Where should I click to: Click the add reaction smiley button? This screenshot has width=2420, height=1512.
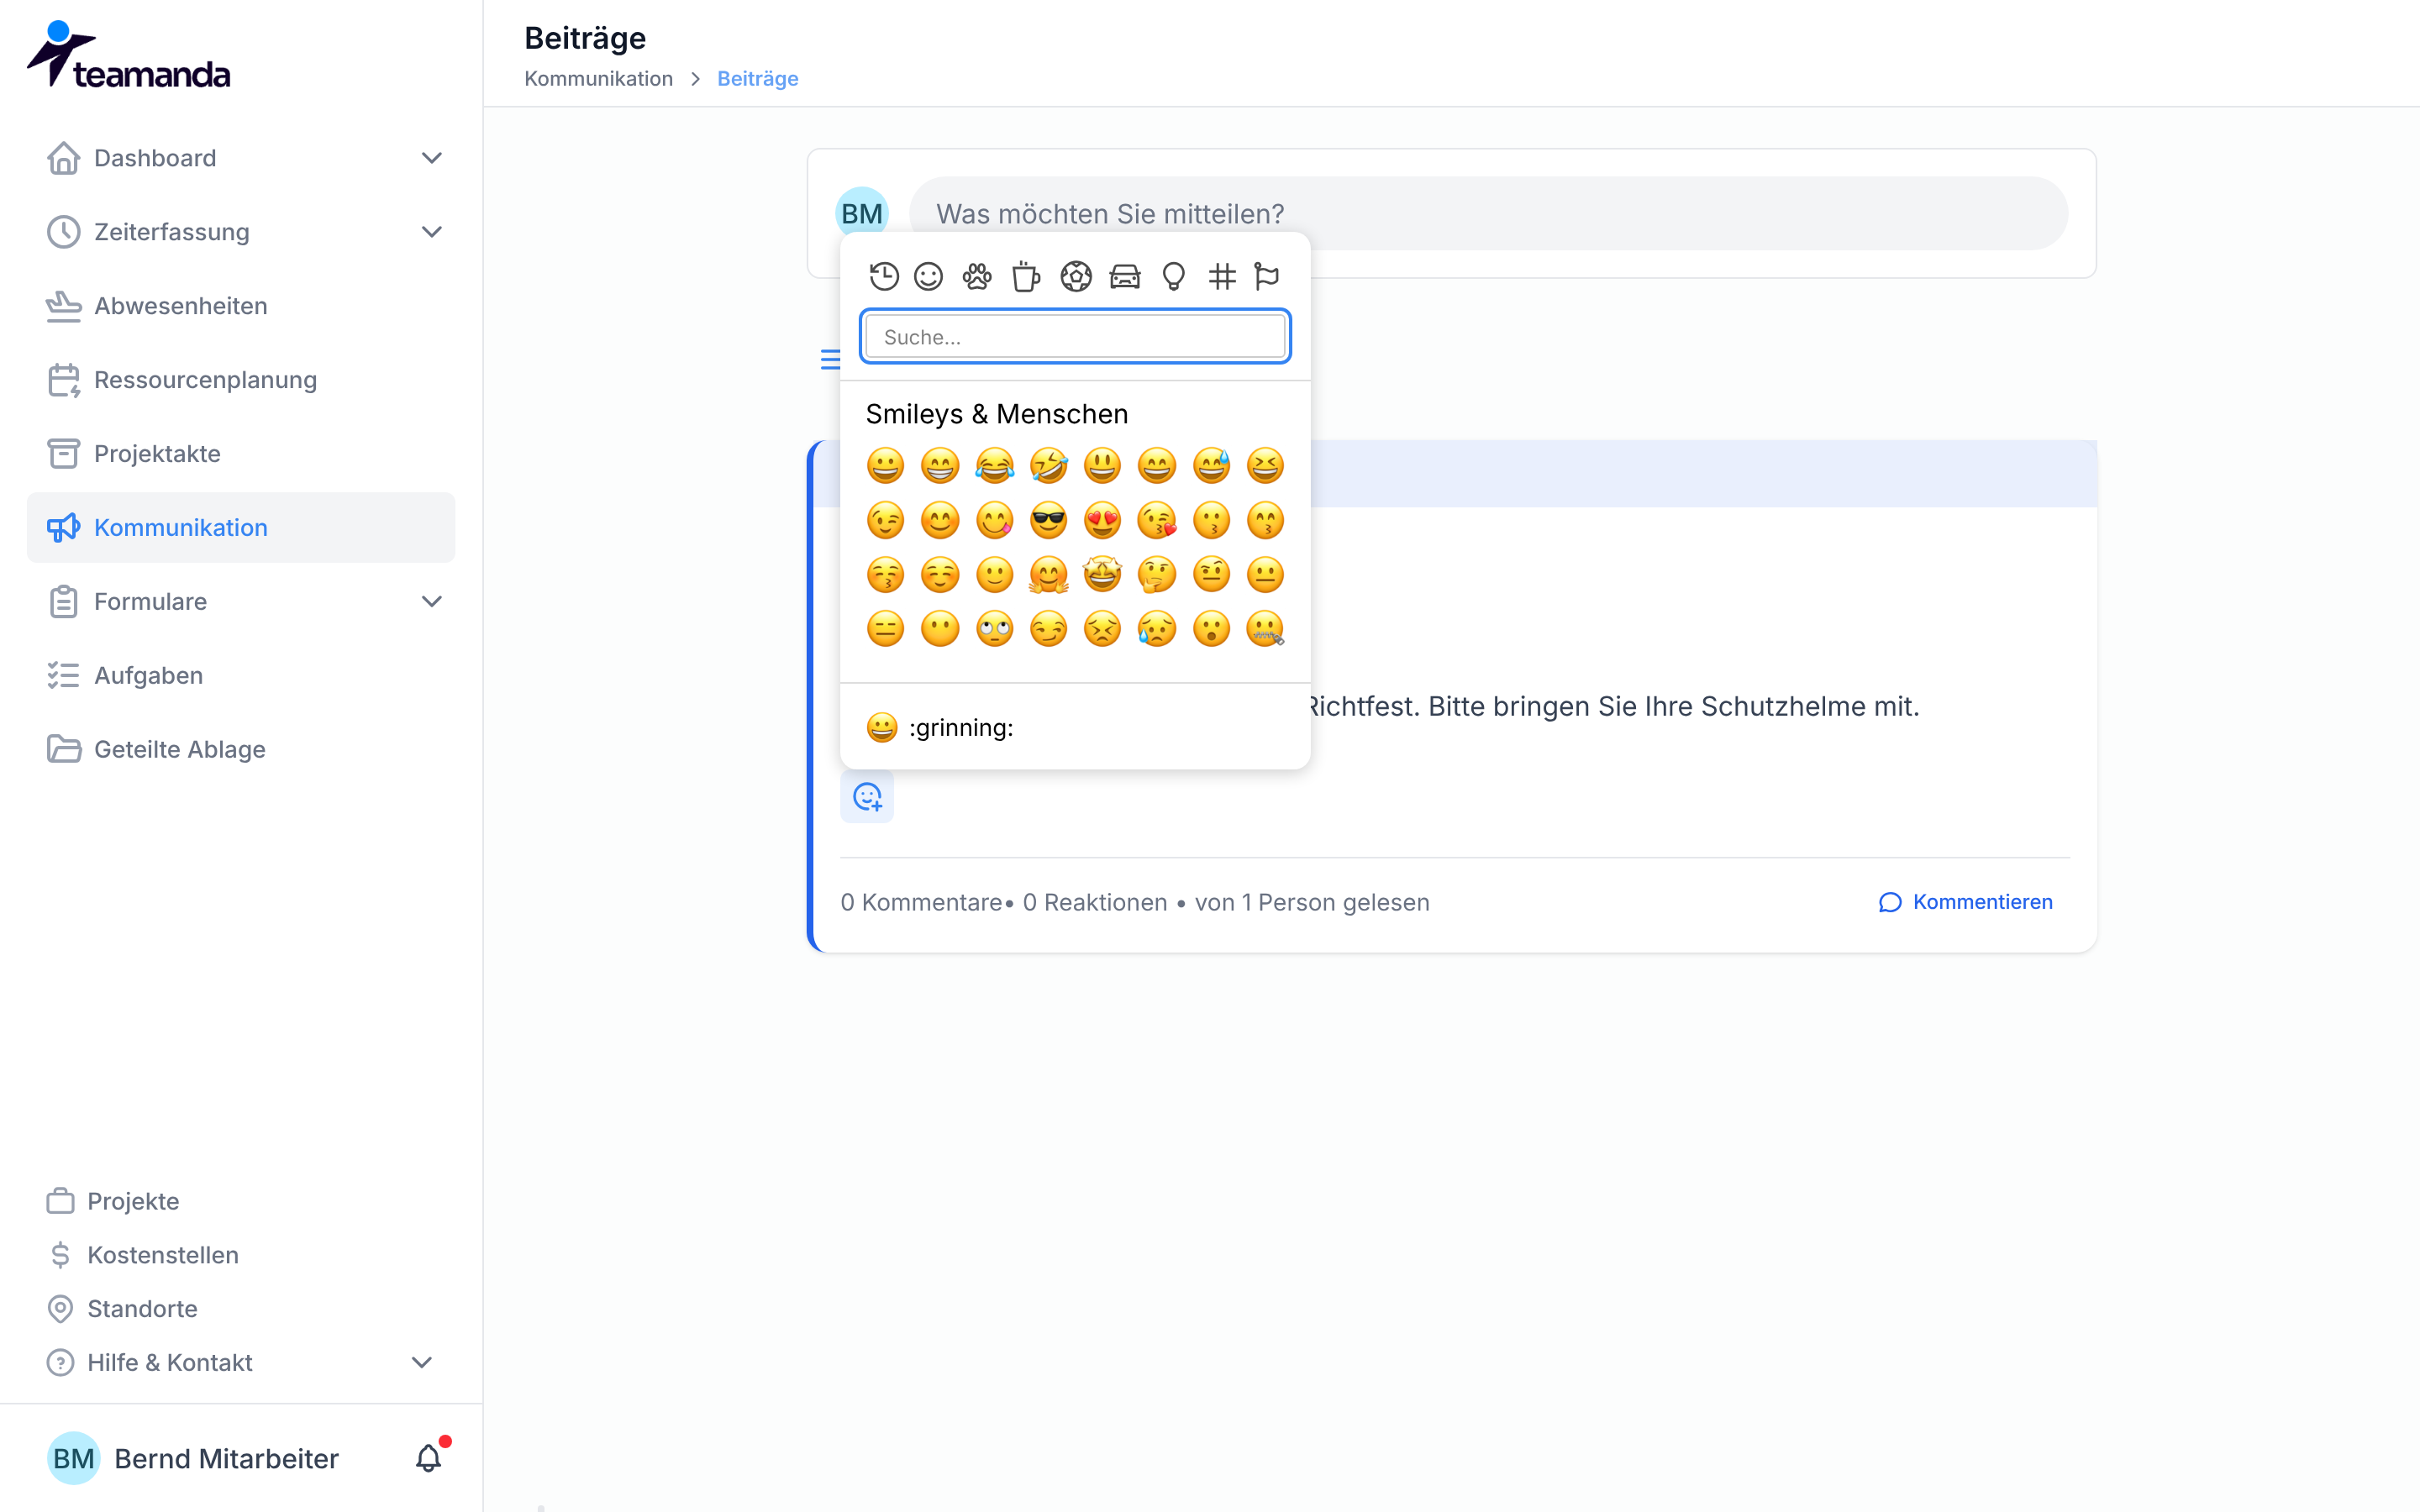click(867, 797)
